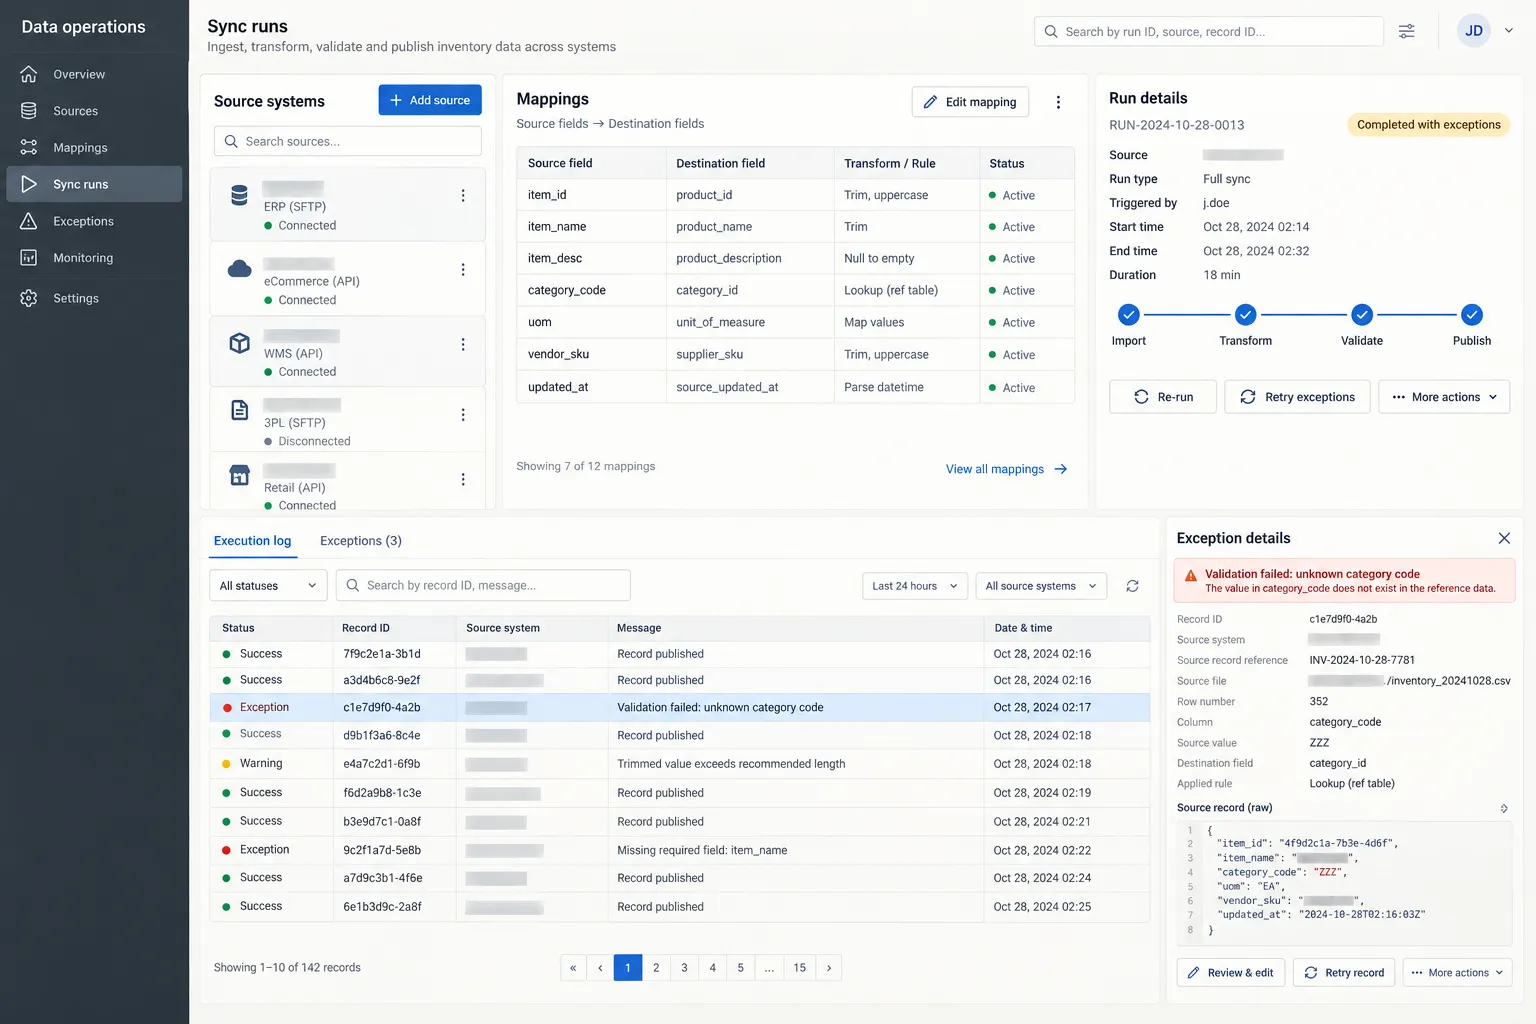
Task: Open Mappings in sidebar
Action: coord(94,148)
